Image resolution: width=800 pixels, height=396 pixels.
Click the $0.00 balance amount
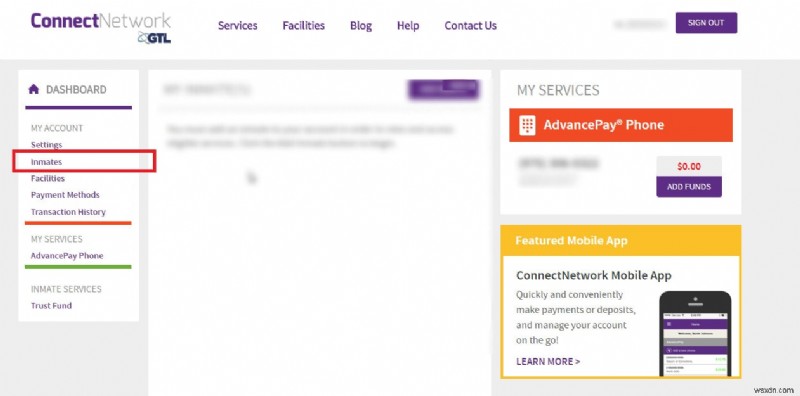click(x=689, y=166)
